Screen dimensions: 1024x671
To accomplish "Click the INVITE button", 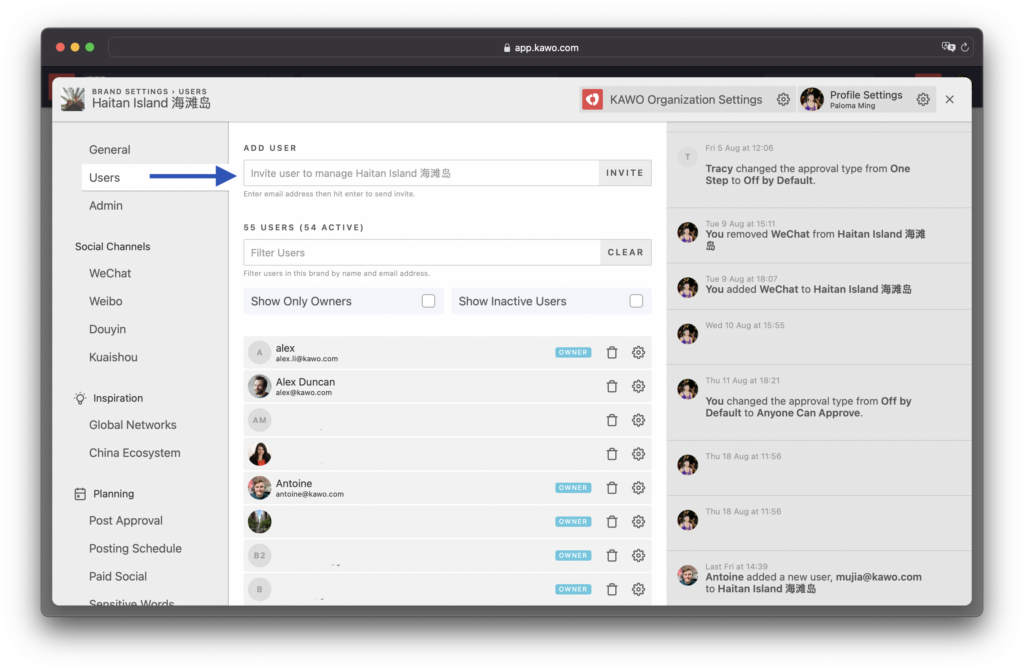I will coord(625,173).
